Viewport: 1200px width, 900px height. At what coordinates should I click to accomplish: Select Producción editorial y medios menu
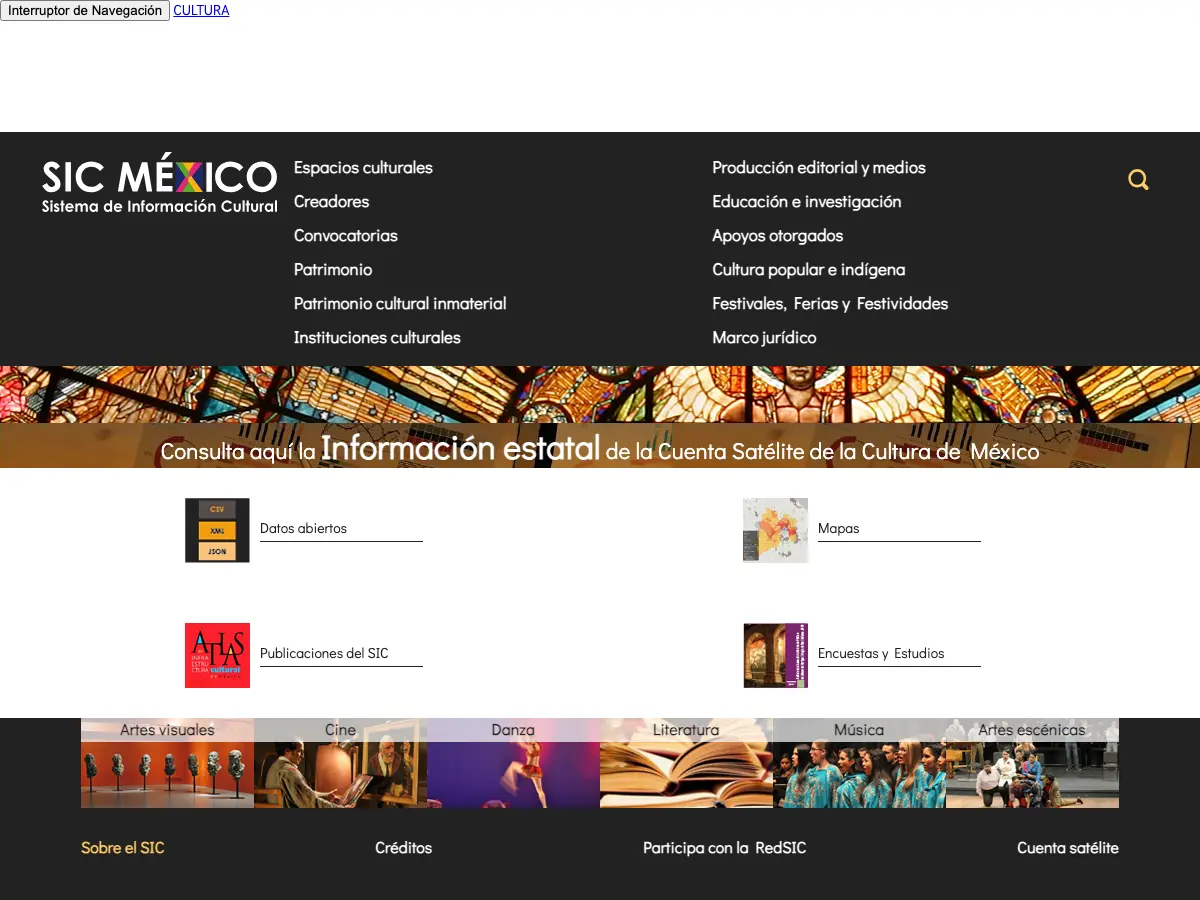click(x=819, y=168)
